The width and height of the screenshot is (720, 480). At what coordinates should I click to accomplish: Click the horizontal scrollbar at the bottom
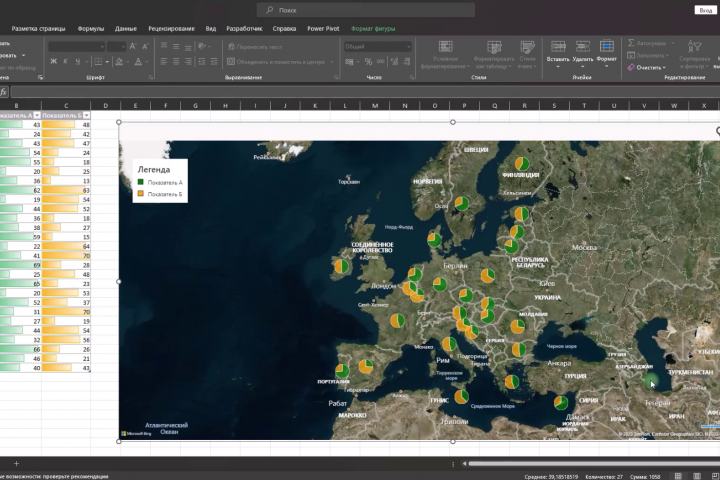coord(590,463)
